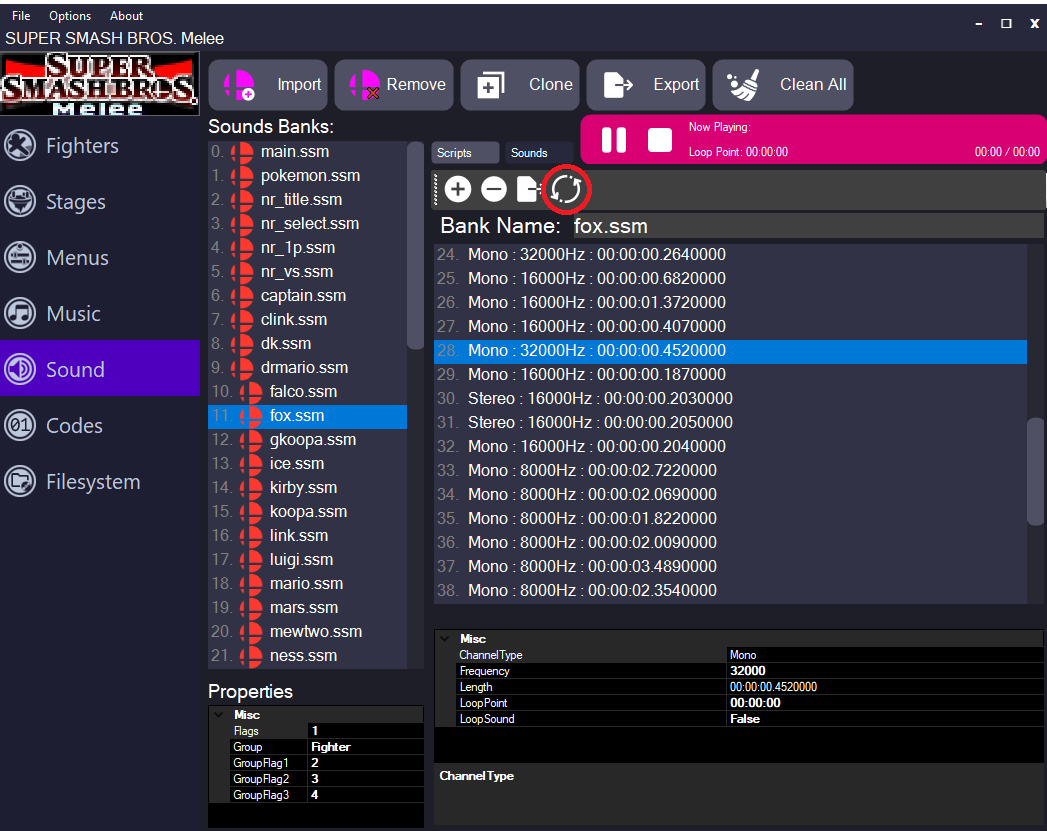Select dk.ssm sound bank
This screenshot has height=831, width=1047.
(308, 344)
